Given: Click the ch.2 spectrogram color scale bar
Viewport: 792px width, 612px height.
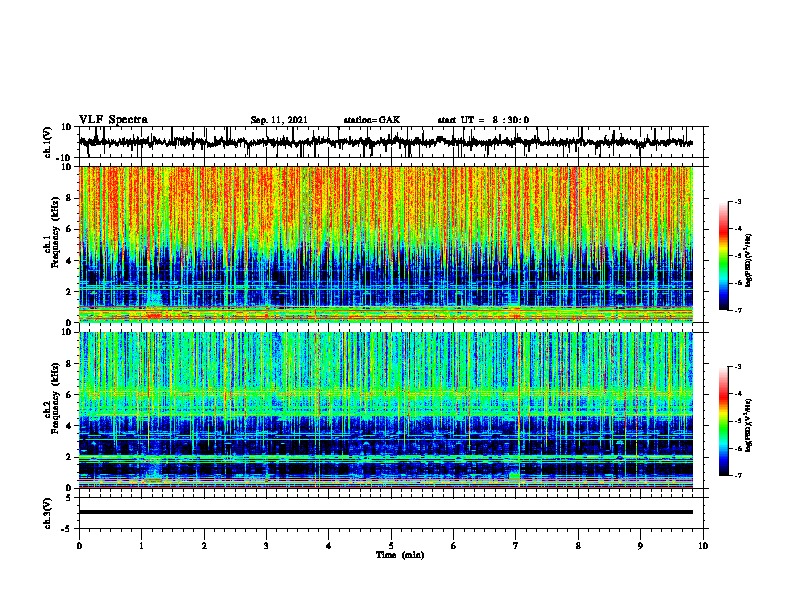Looking at the screenshot, I should point(724,421).
